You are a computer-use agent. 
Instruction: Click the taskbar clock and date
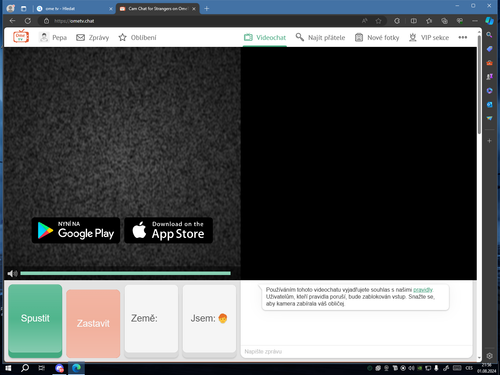487,368
